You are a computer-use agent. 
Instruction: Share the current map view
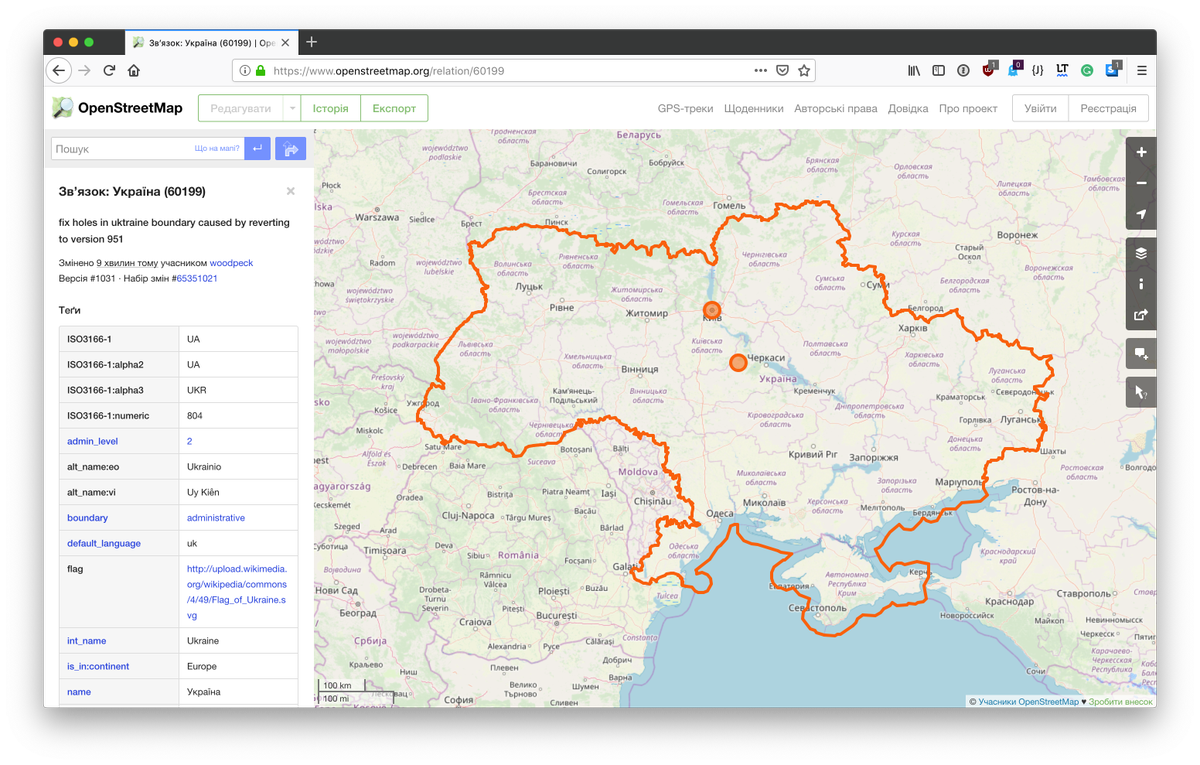1140,315
